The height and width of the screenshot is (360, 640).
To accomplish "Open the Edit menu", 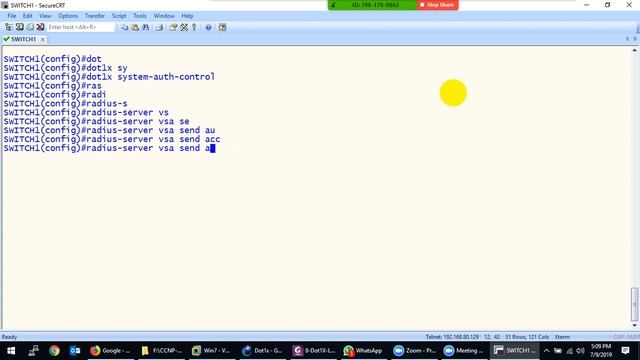I will click(27, 16).
